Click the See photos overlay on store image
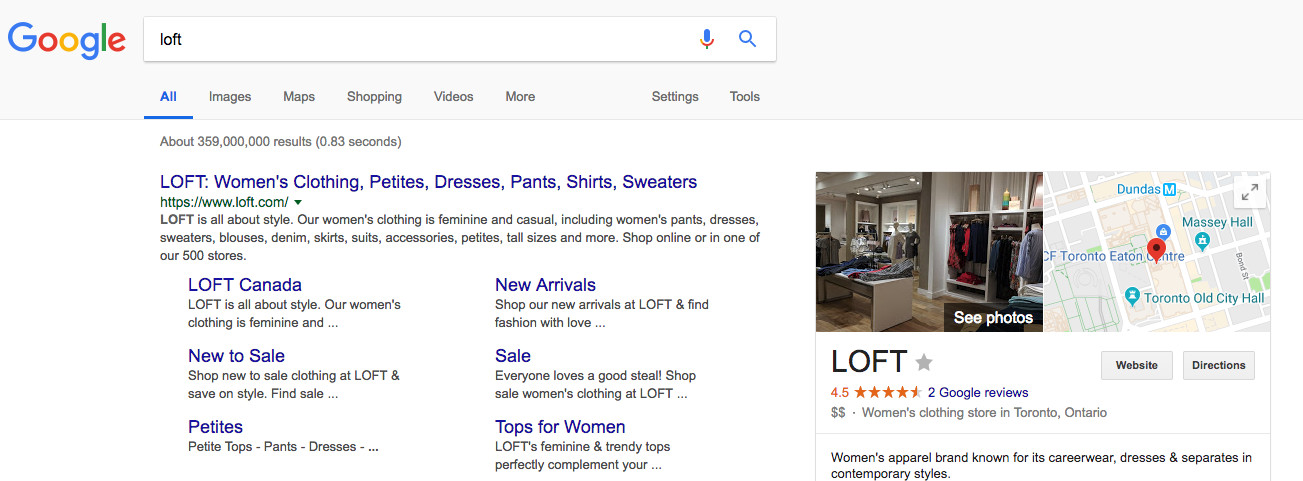 993,318
